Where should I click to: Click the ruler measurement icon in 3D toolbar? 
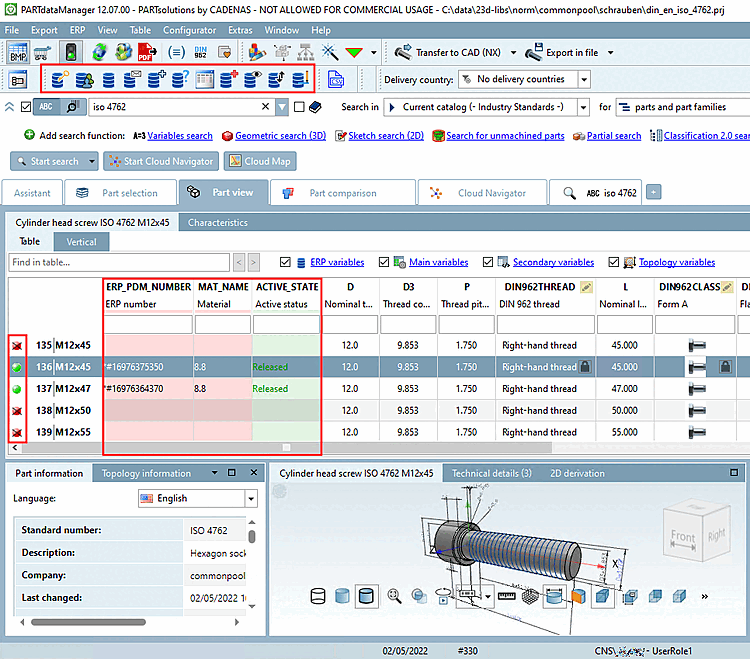tap(505, 597)
